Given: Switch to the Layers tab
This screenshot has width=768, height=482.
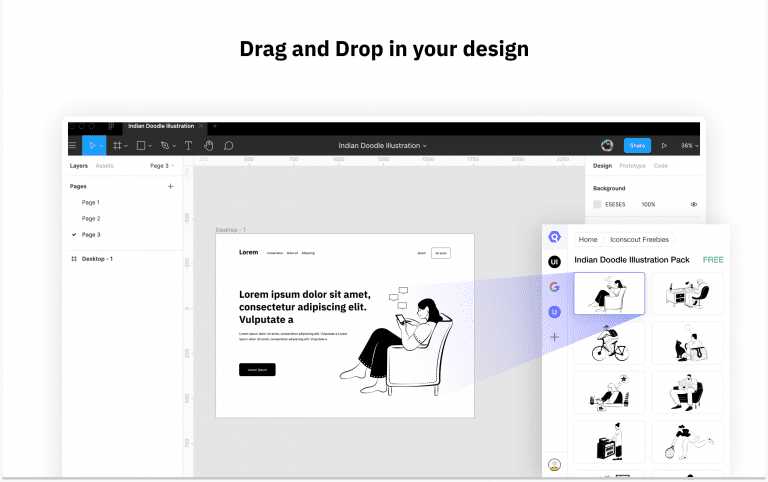Looking at the screenshot, I should 78,166.
